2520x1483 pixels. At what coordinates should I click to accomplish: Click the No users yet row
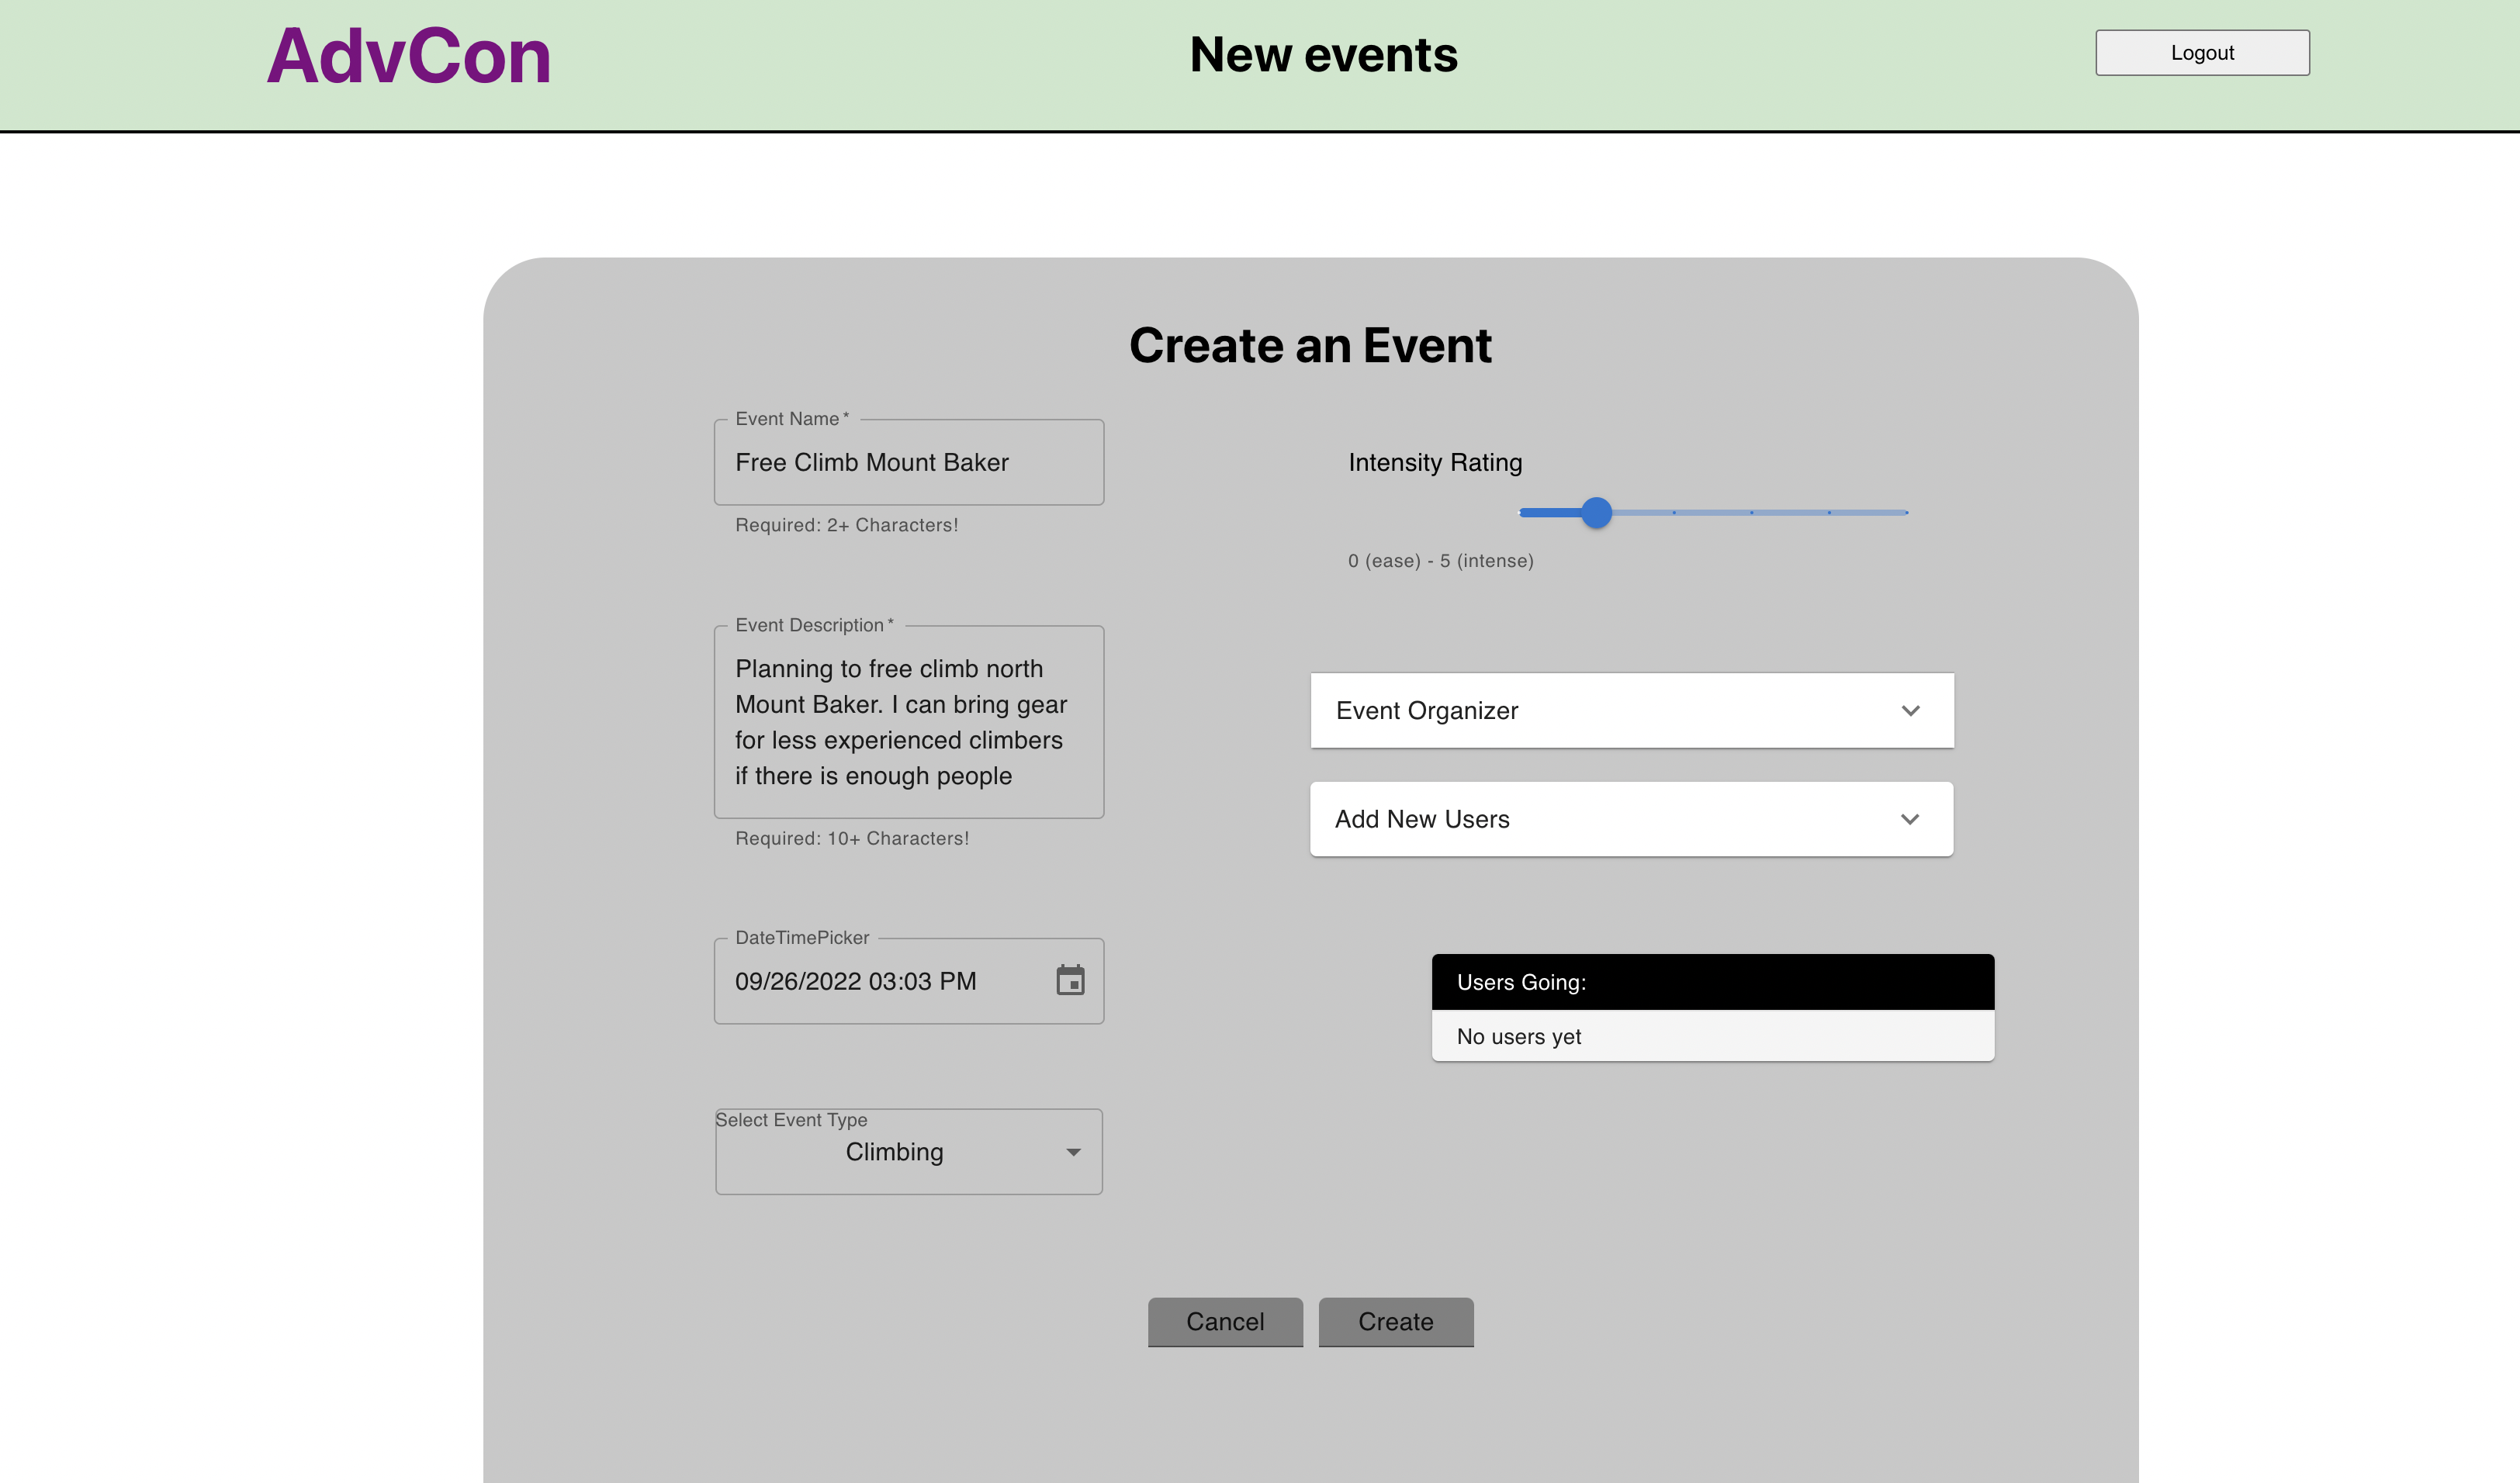point(1712,1036)
